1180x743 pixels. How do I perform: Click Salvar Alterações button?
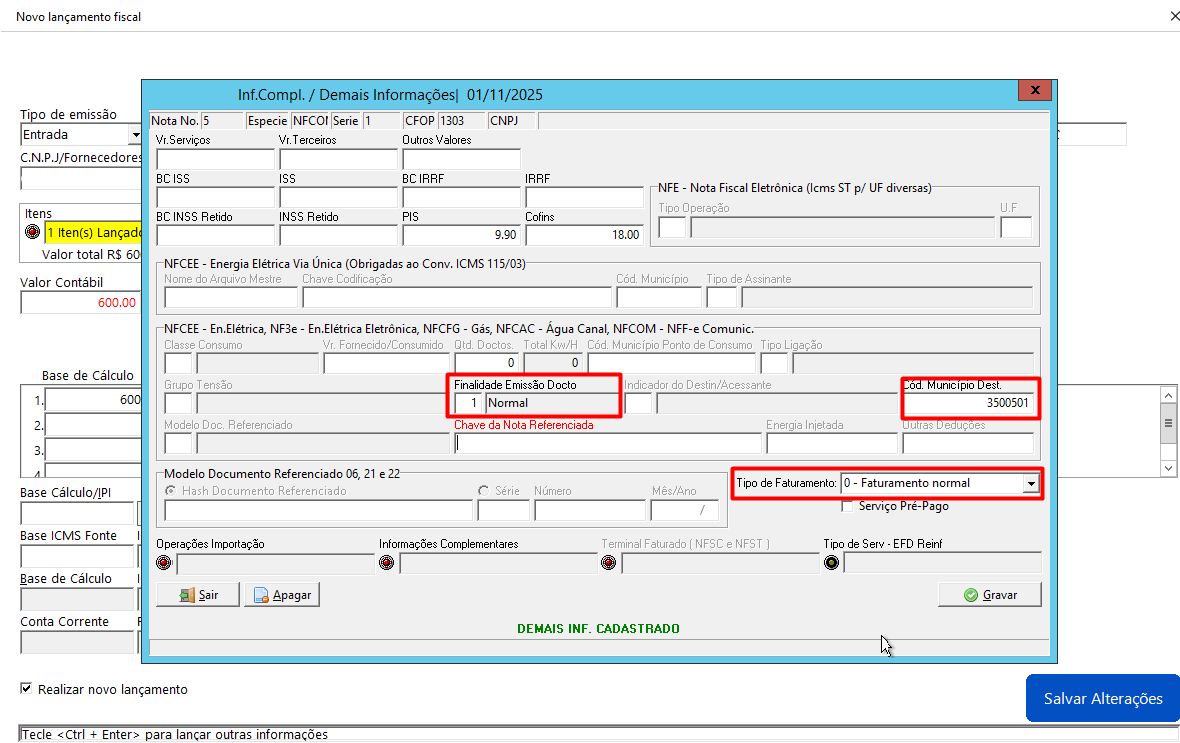pyautogui.click(x=1102, y=698)
